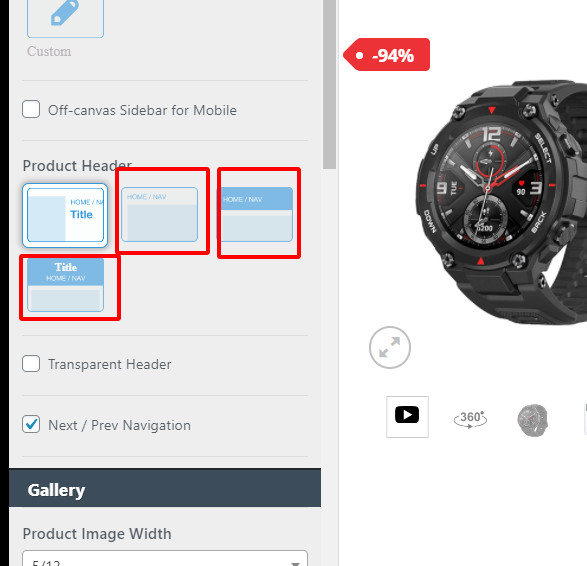Viewport: 587px width, 566px height.
Task: Select the Custom layout pencil icon
Action: 65,15
